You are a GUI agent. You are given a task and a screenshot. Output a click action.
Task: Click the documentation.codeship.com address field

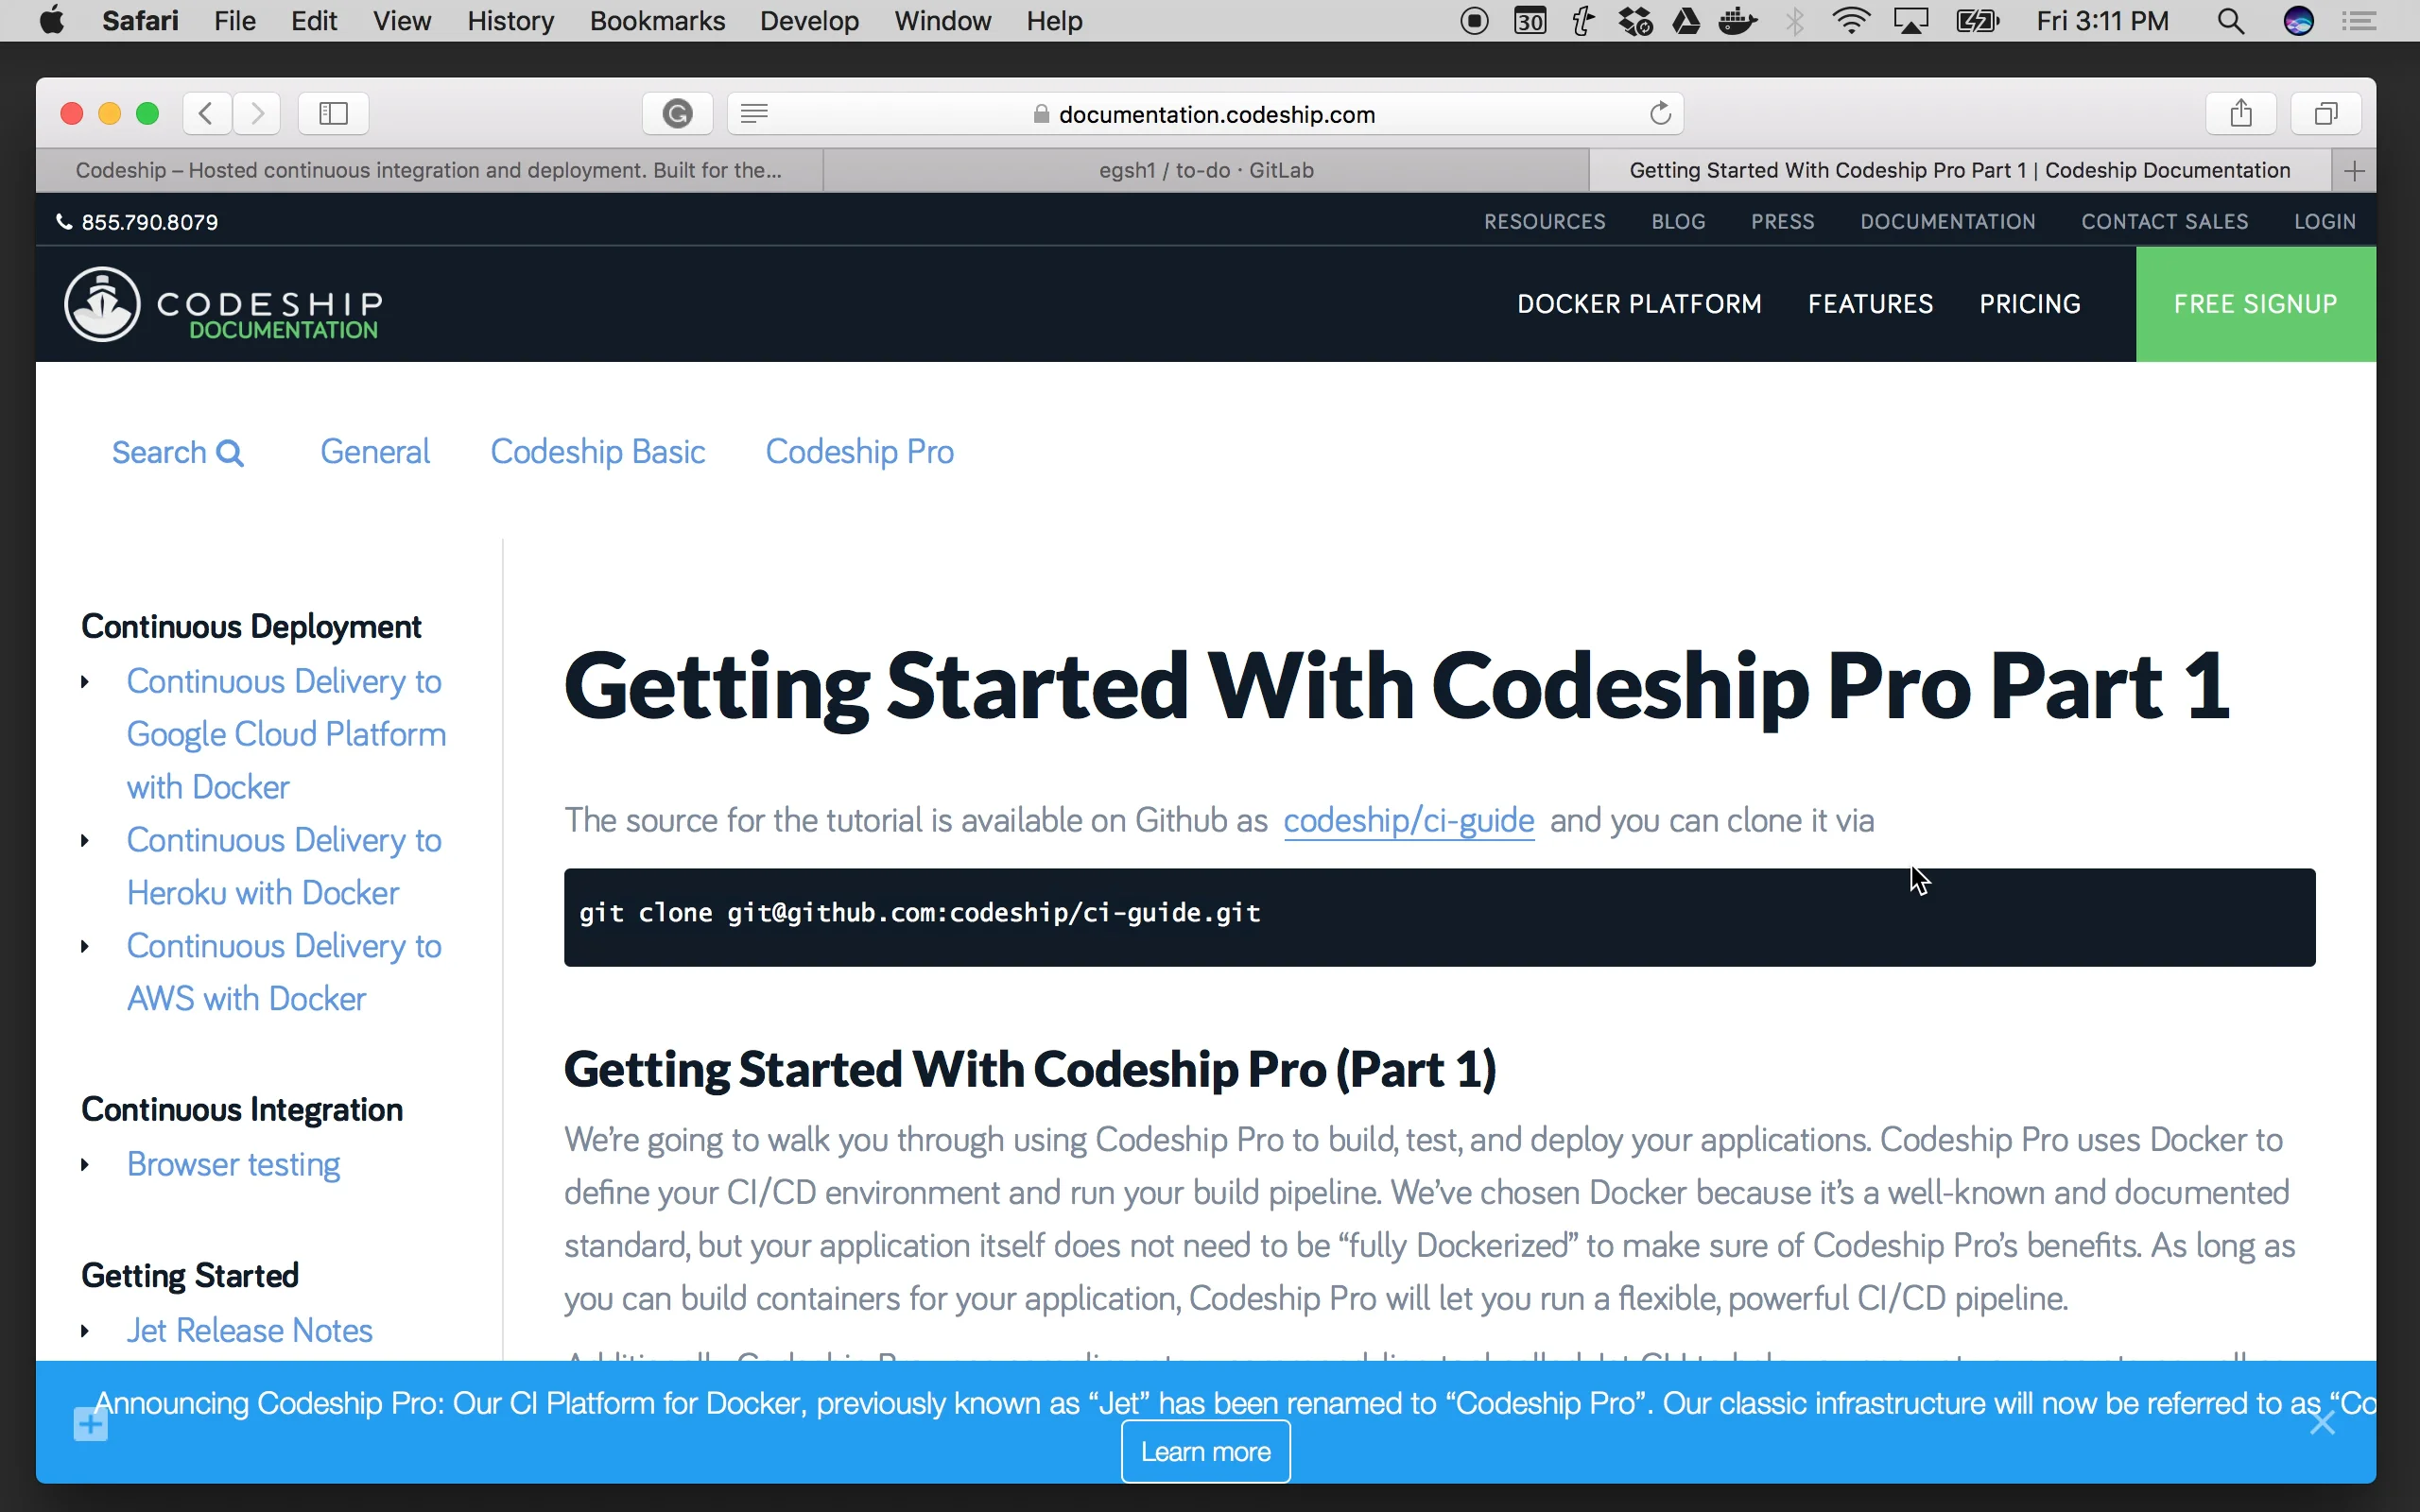pyautogui.click(x=1205, y=114)
